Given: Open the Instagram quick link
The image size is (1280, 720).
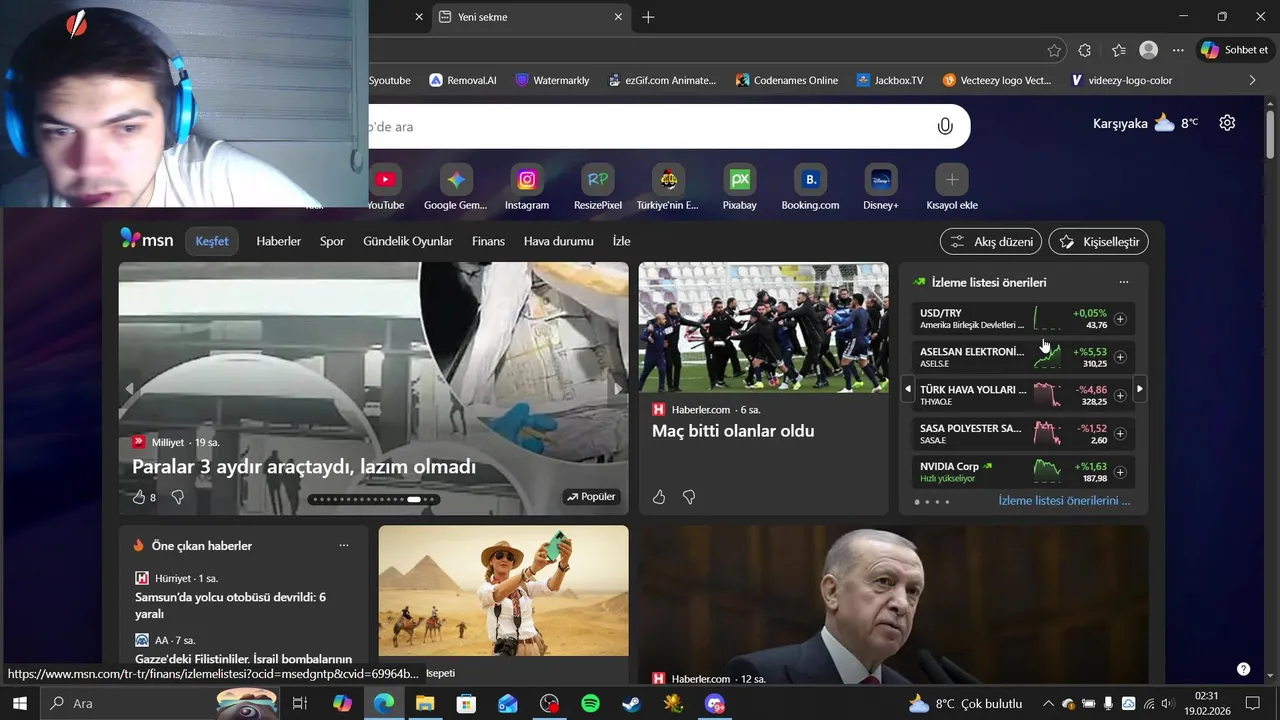Looking at the screenshot, I should click(x=527, y=188).
